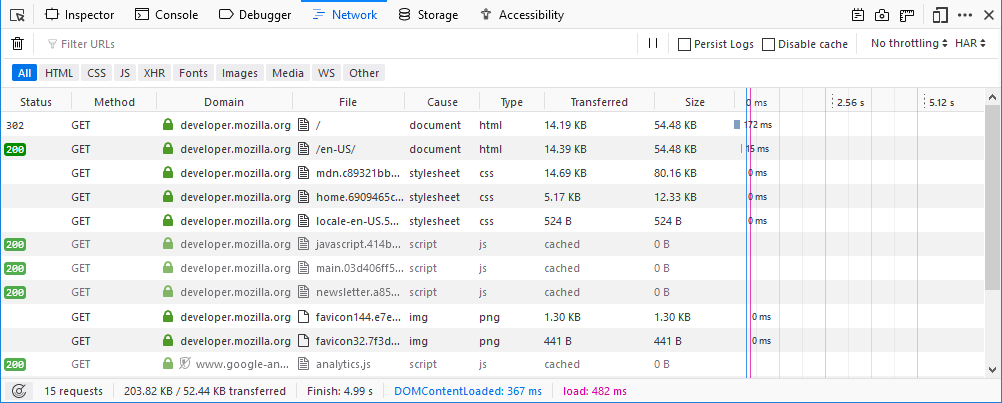Viewport: 1002px width, 403px height.
Task: Click the DOMContentLoaded: 367 ms status text
Action: pyautogui.click(x=468, y=391)
